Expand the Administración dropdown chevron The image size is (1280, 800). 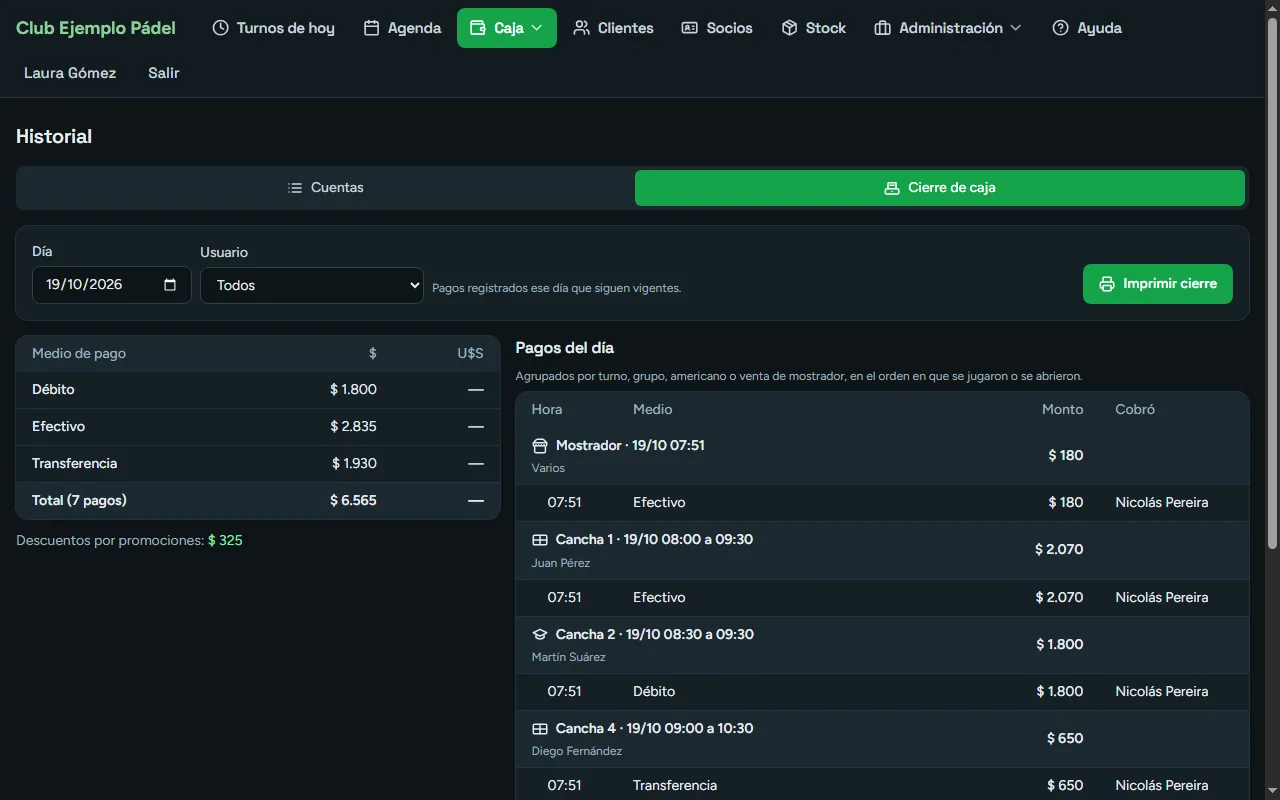[x=1016, y=28]
